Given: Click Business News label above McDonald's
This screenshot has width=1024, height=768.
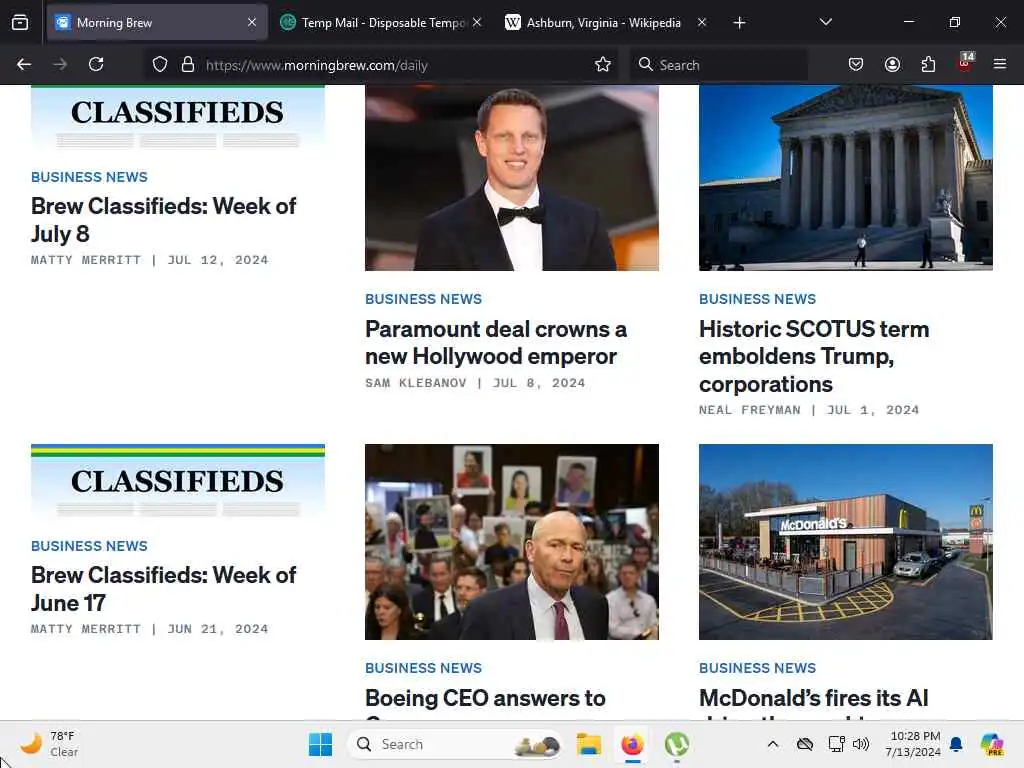Looking at the screenshot, I should pos(758,668).
